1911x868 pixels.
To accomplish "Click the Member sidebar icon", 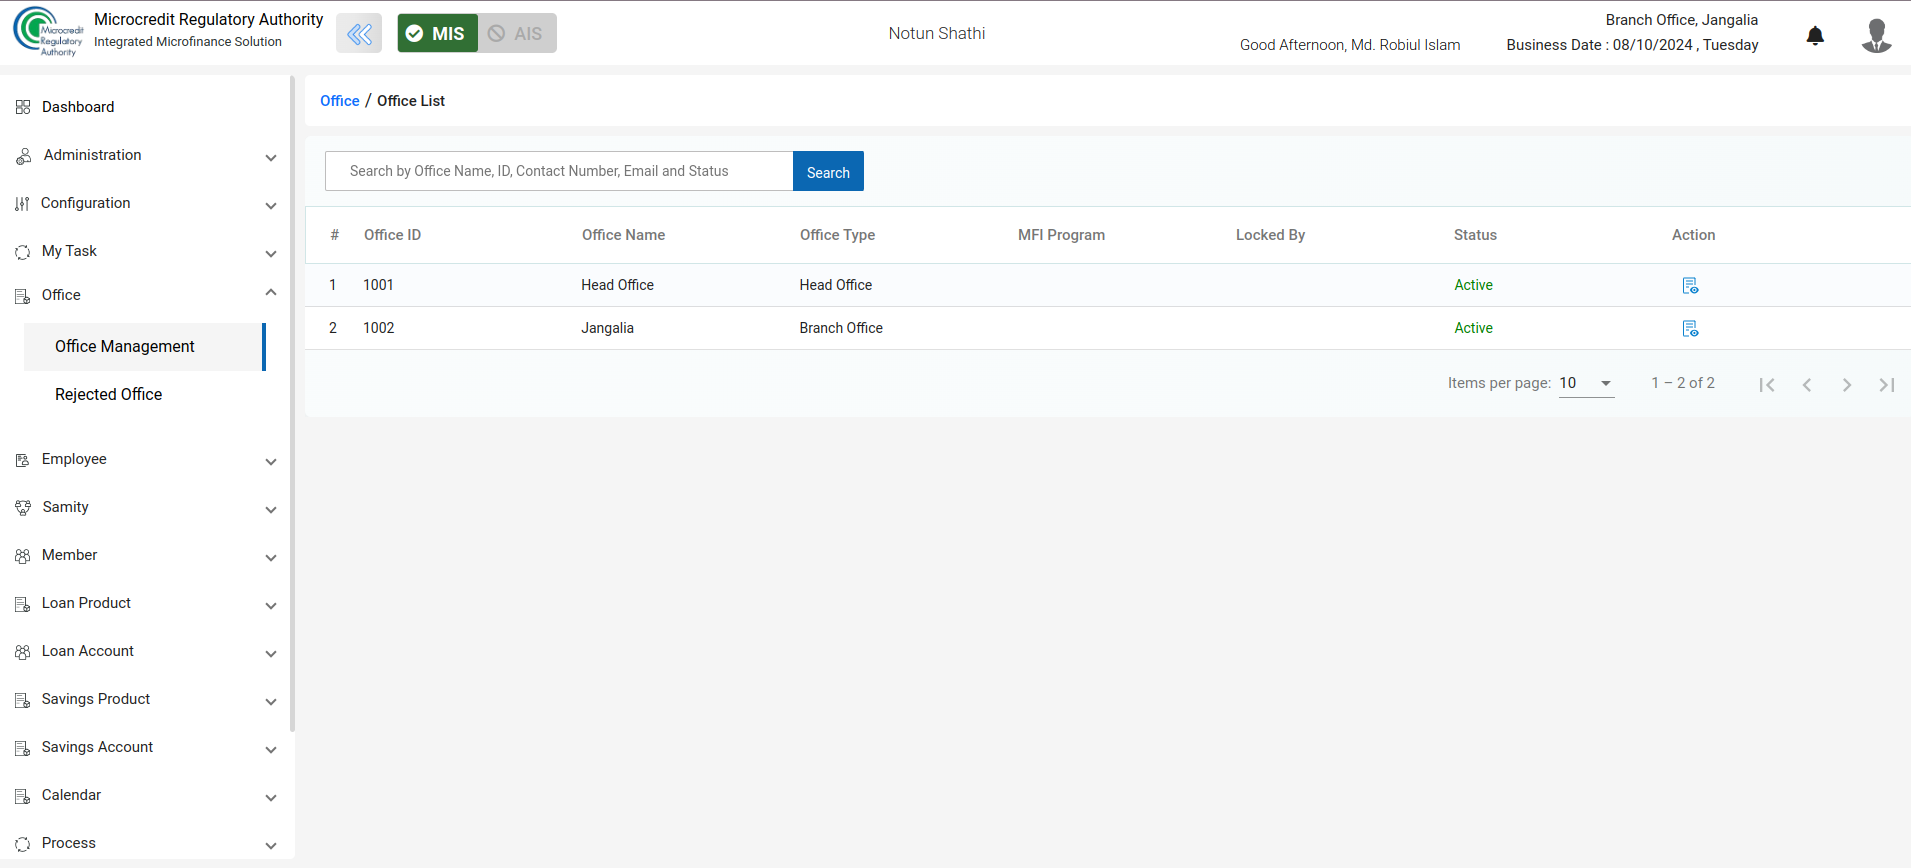I will [x=23, y=556].
